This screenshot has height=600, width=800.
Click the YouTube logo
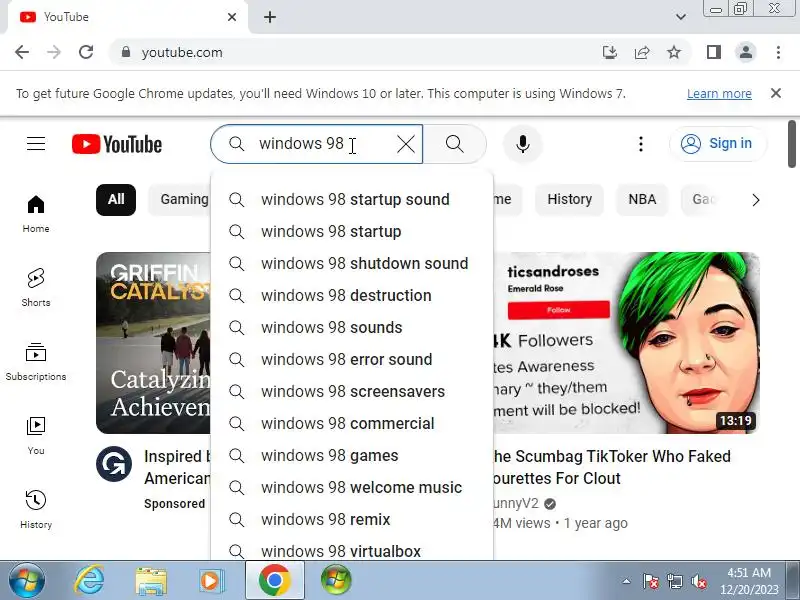117,144
